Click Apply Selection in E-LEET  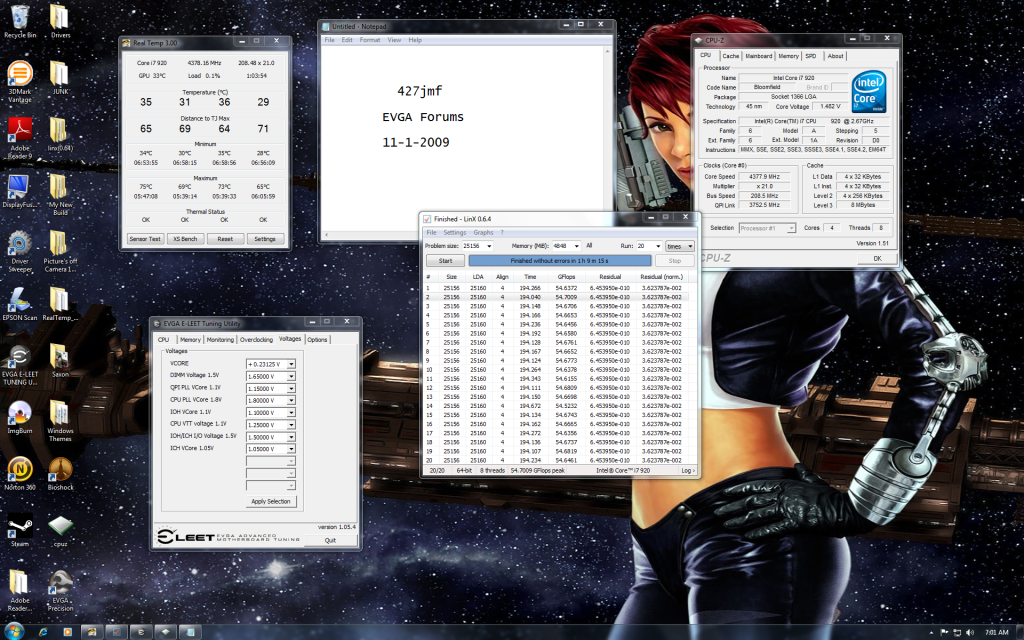tap(271, 501)
